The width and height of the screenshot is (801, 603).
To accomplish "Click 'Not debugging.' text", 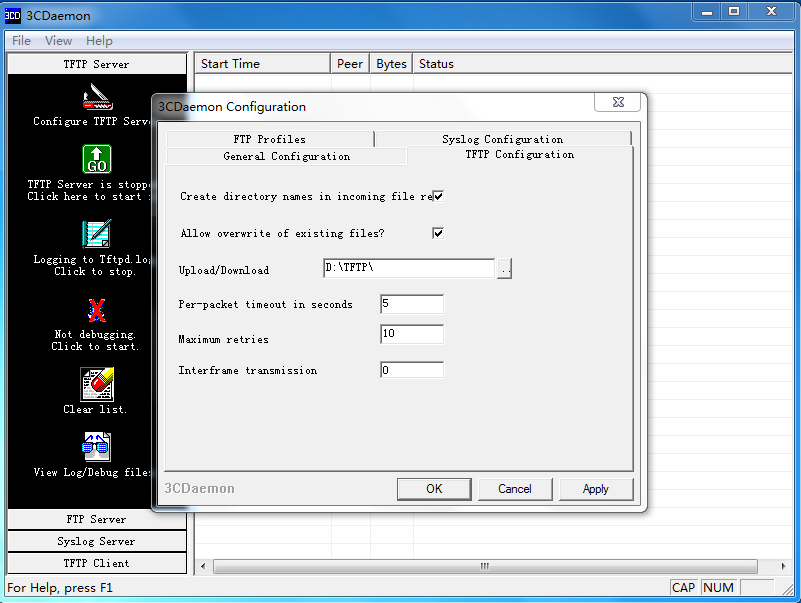I will tap(95, 334).
